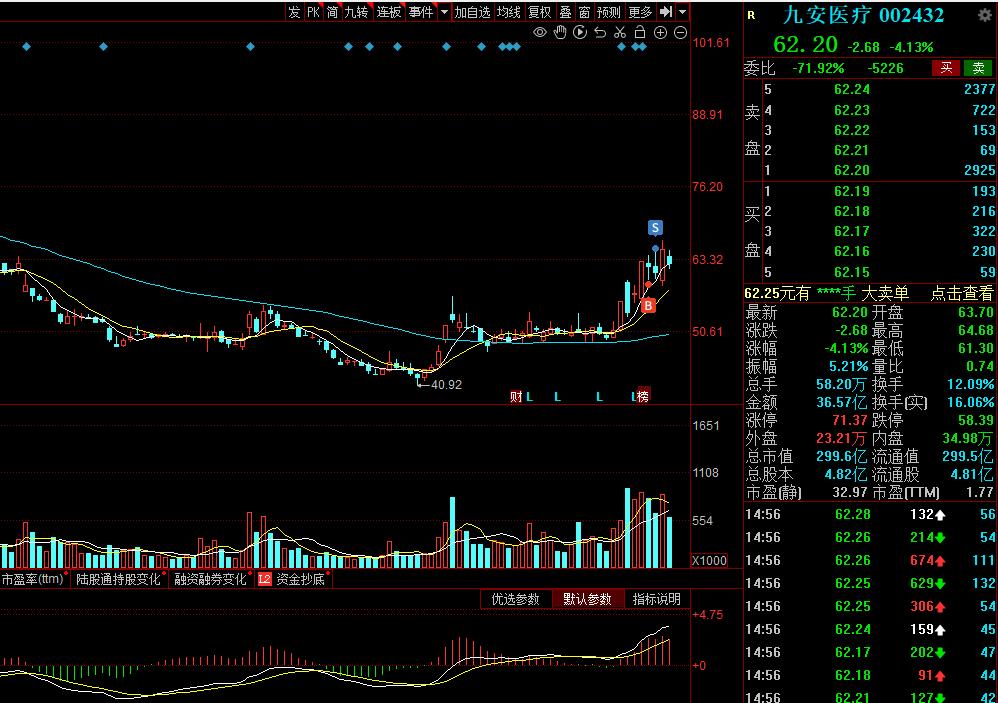Toggle 复权 price adjustment
Screen dimensions: 998x703
click(x=539, y=12)
